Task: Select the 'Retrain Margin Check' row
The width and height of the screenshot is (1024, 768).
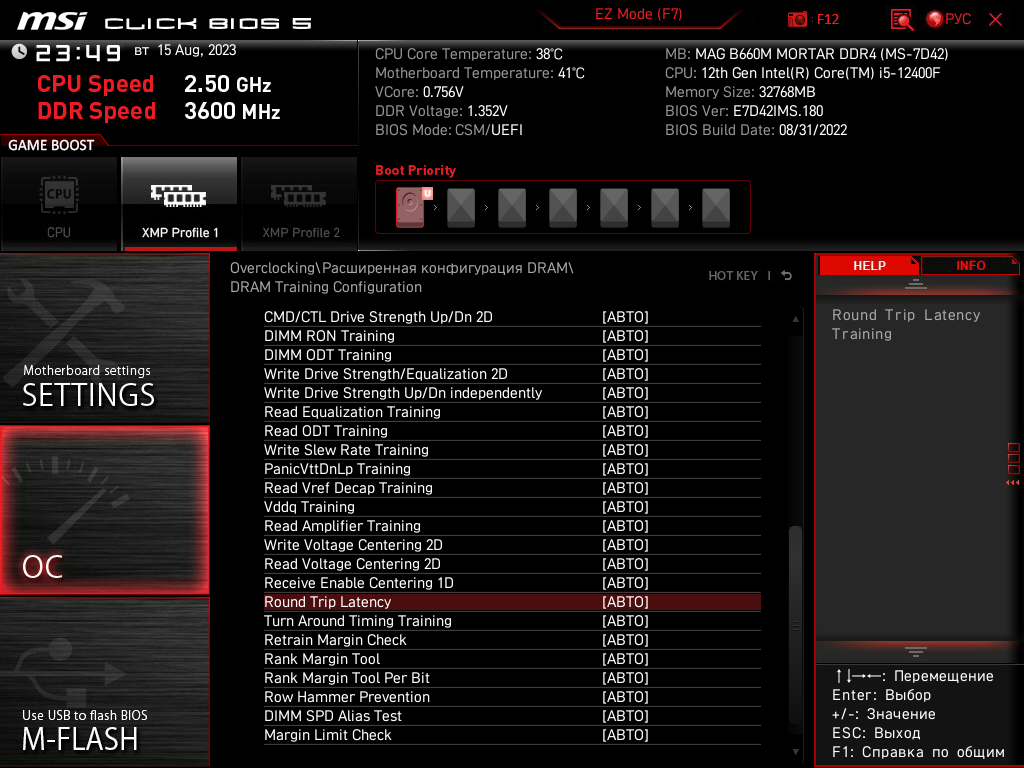Action: [512, 640]
